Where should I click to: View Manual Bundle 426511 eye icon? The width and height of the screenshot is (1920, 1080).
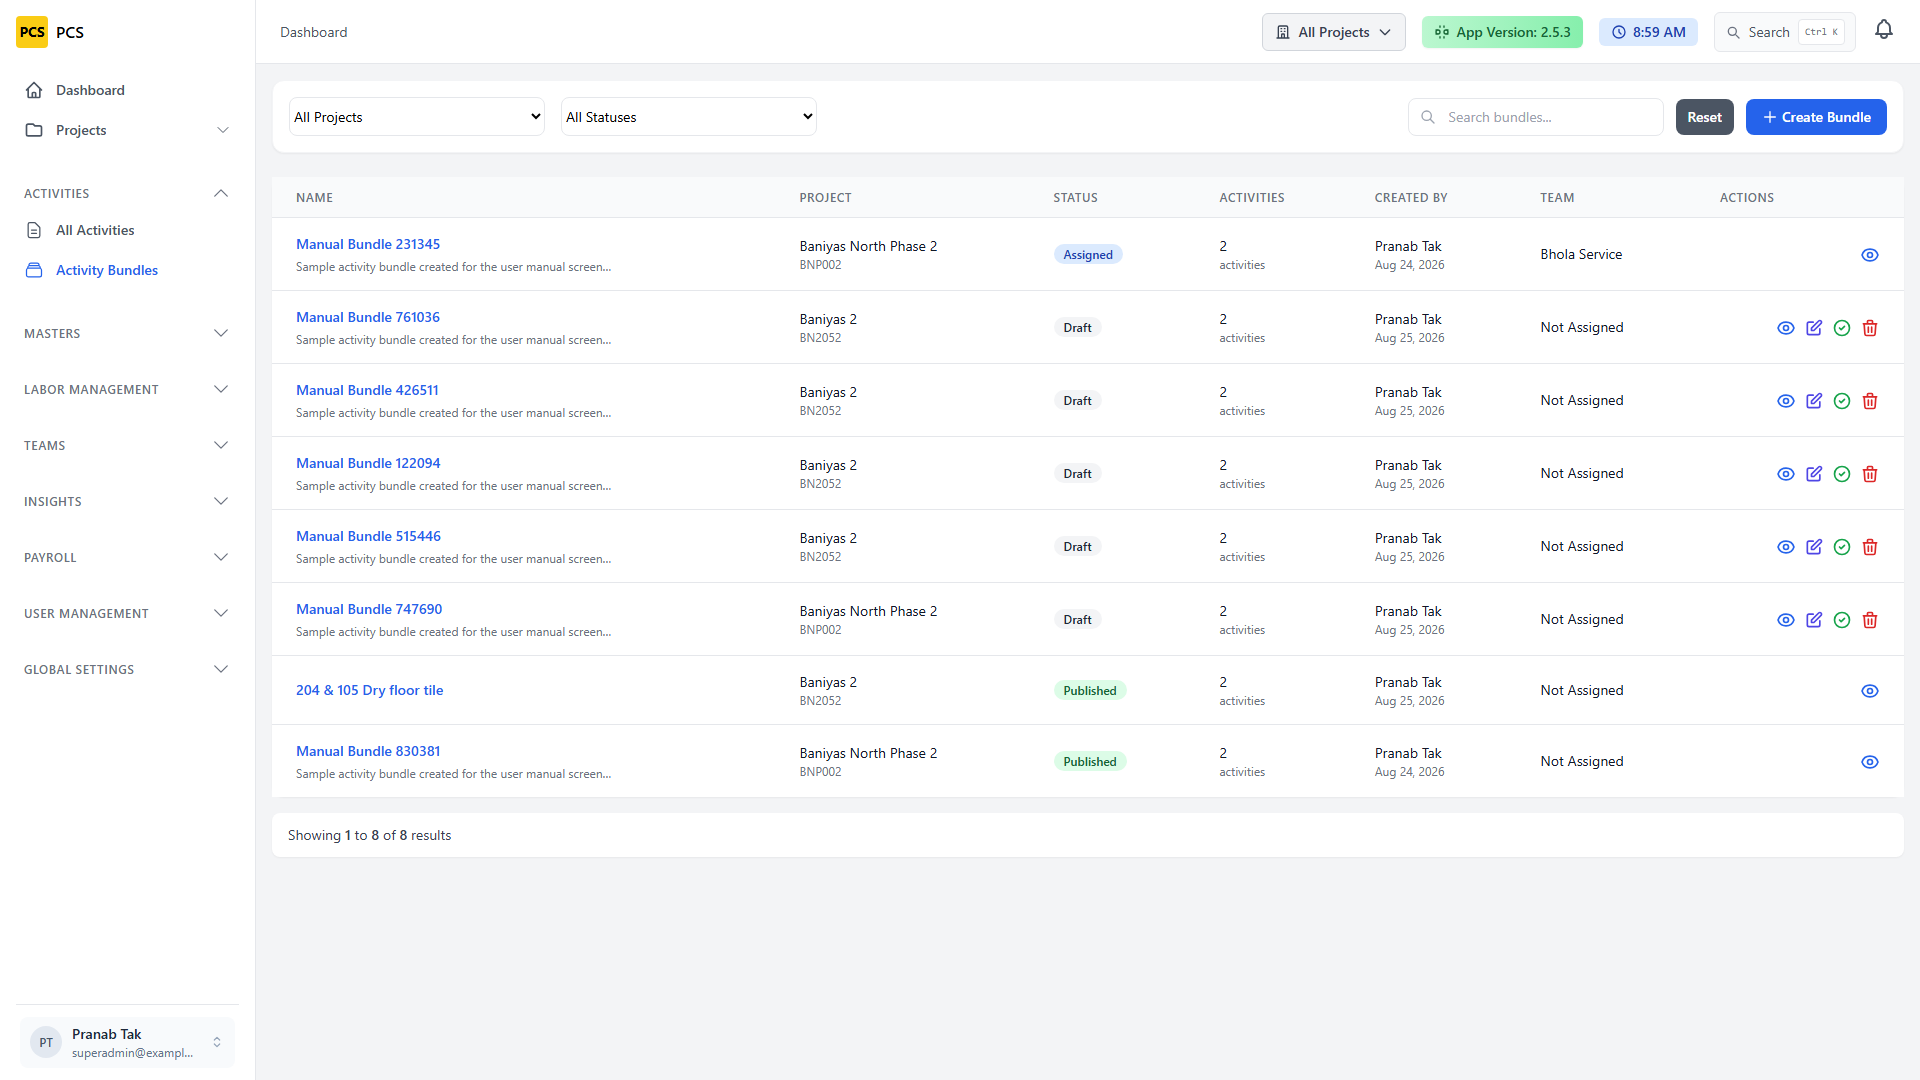tap(1786, 401)
